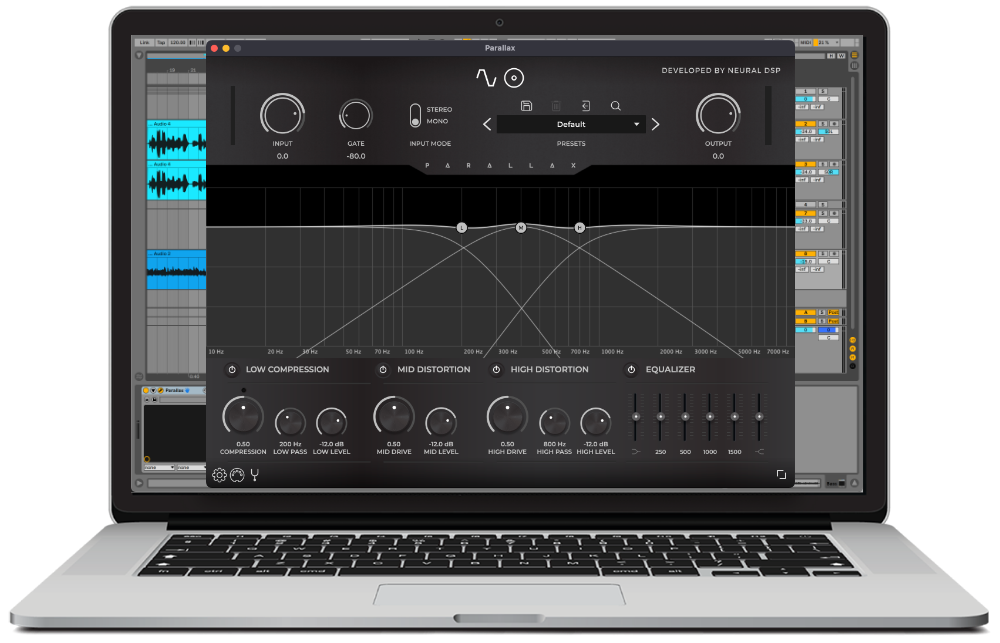Click the Input gain knob
Screen dimensions: 1000x643
pyautogui.click(x=282, y=115)
